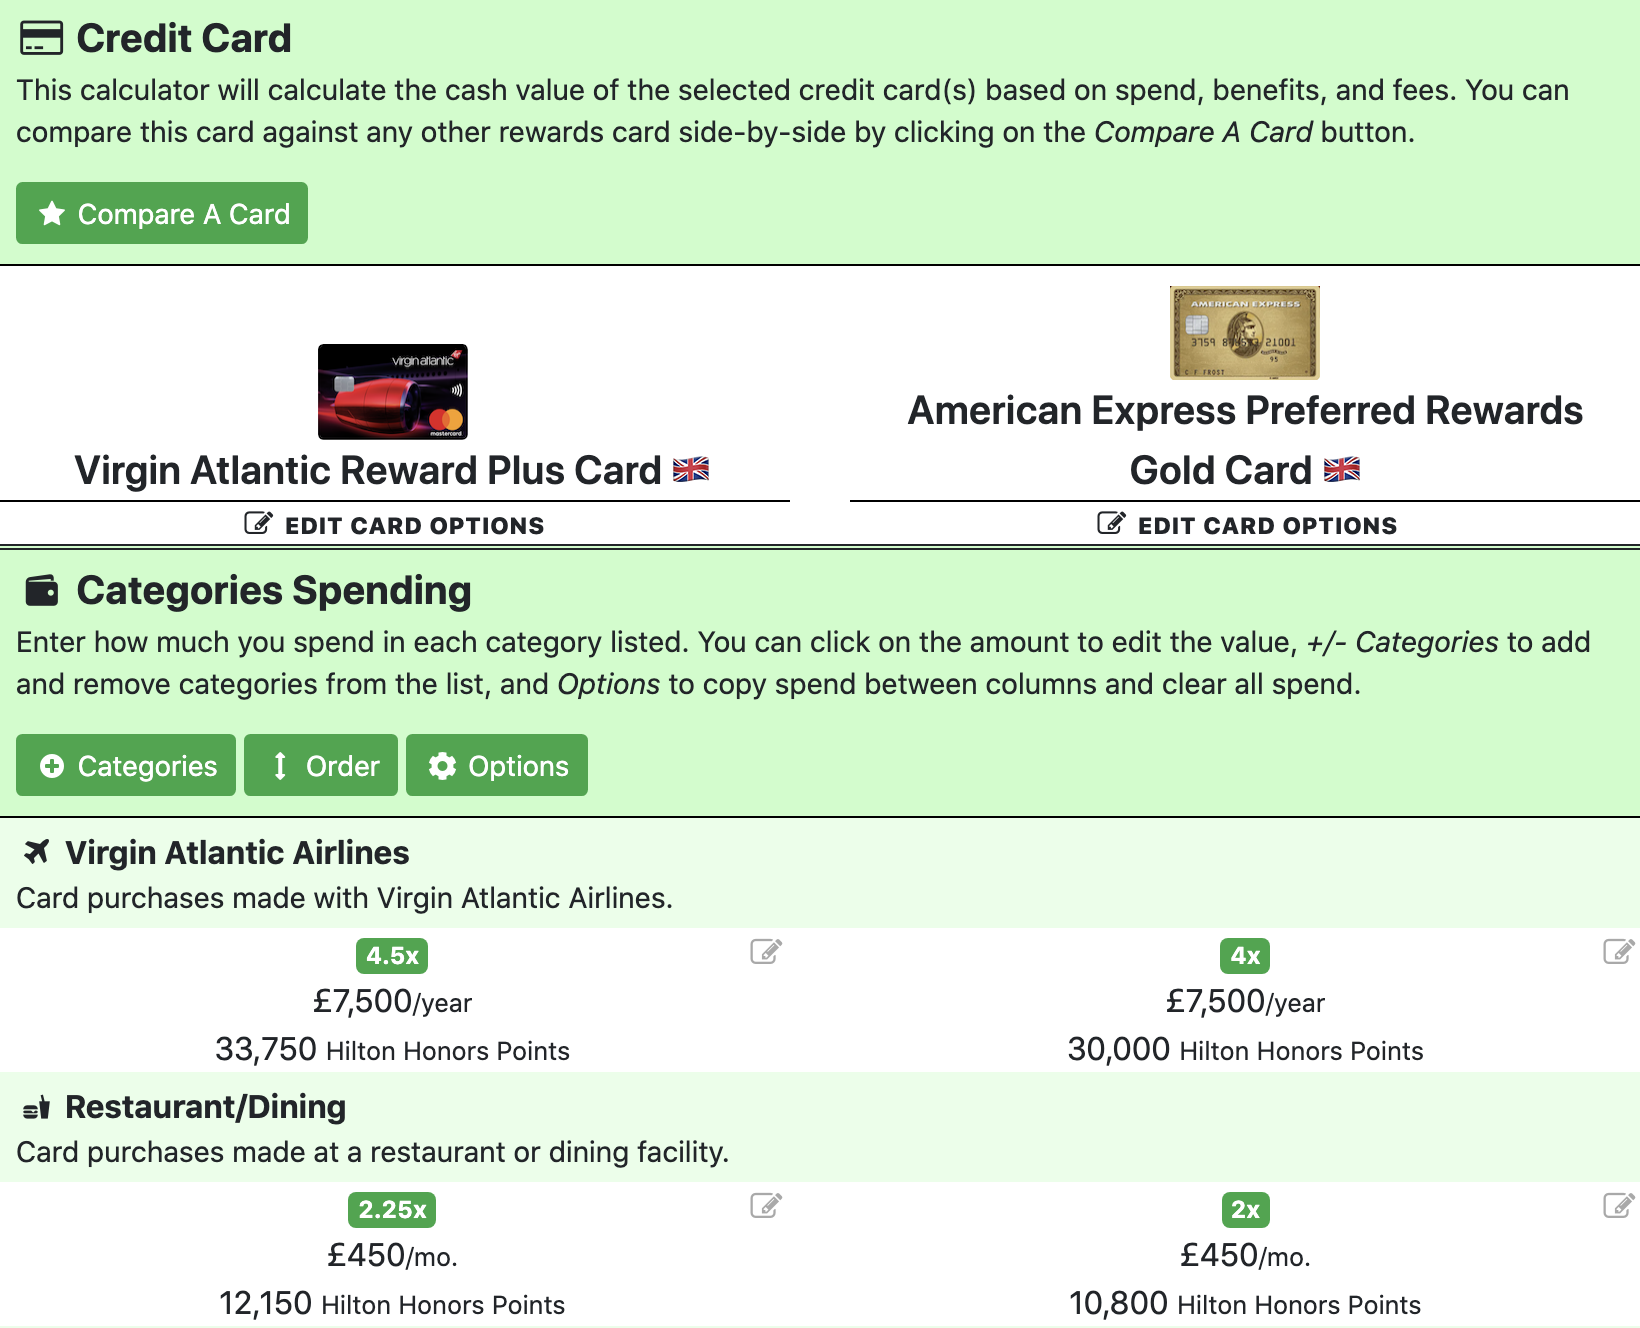Click edit icon for Restaurant/Dining spend, right column

(1619, 1205)
